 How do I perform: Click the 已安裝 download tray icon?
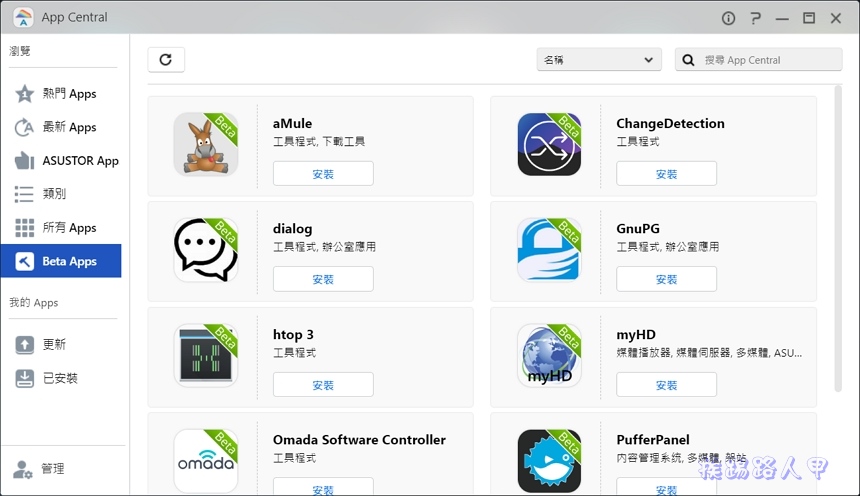pyautogui.click(x=24, y=379)
